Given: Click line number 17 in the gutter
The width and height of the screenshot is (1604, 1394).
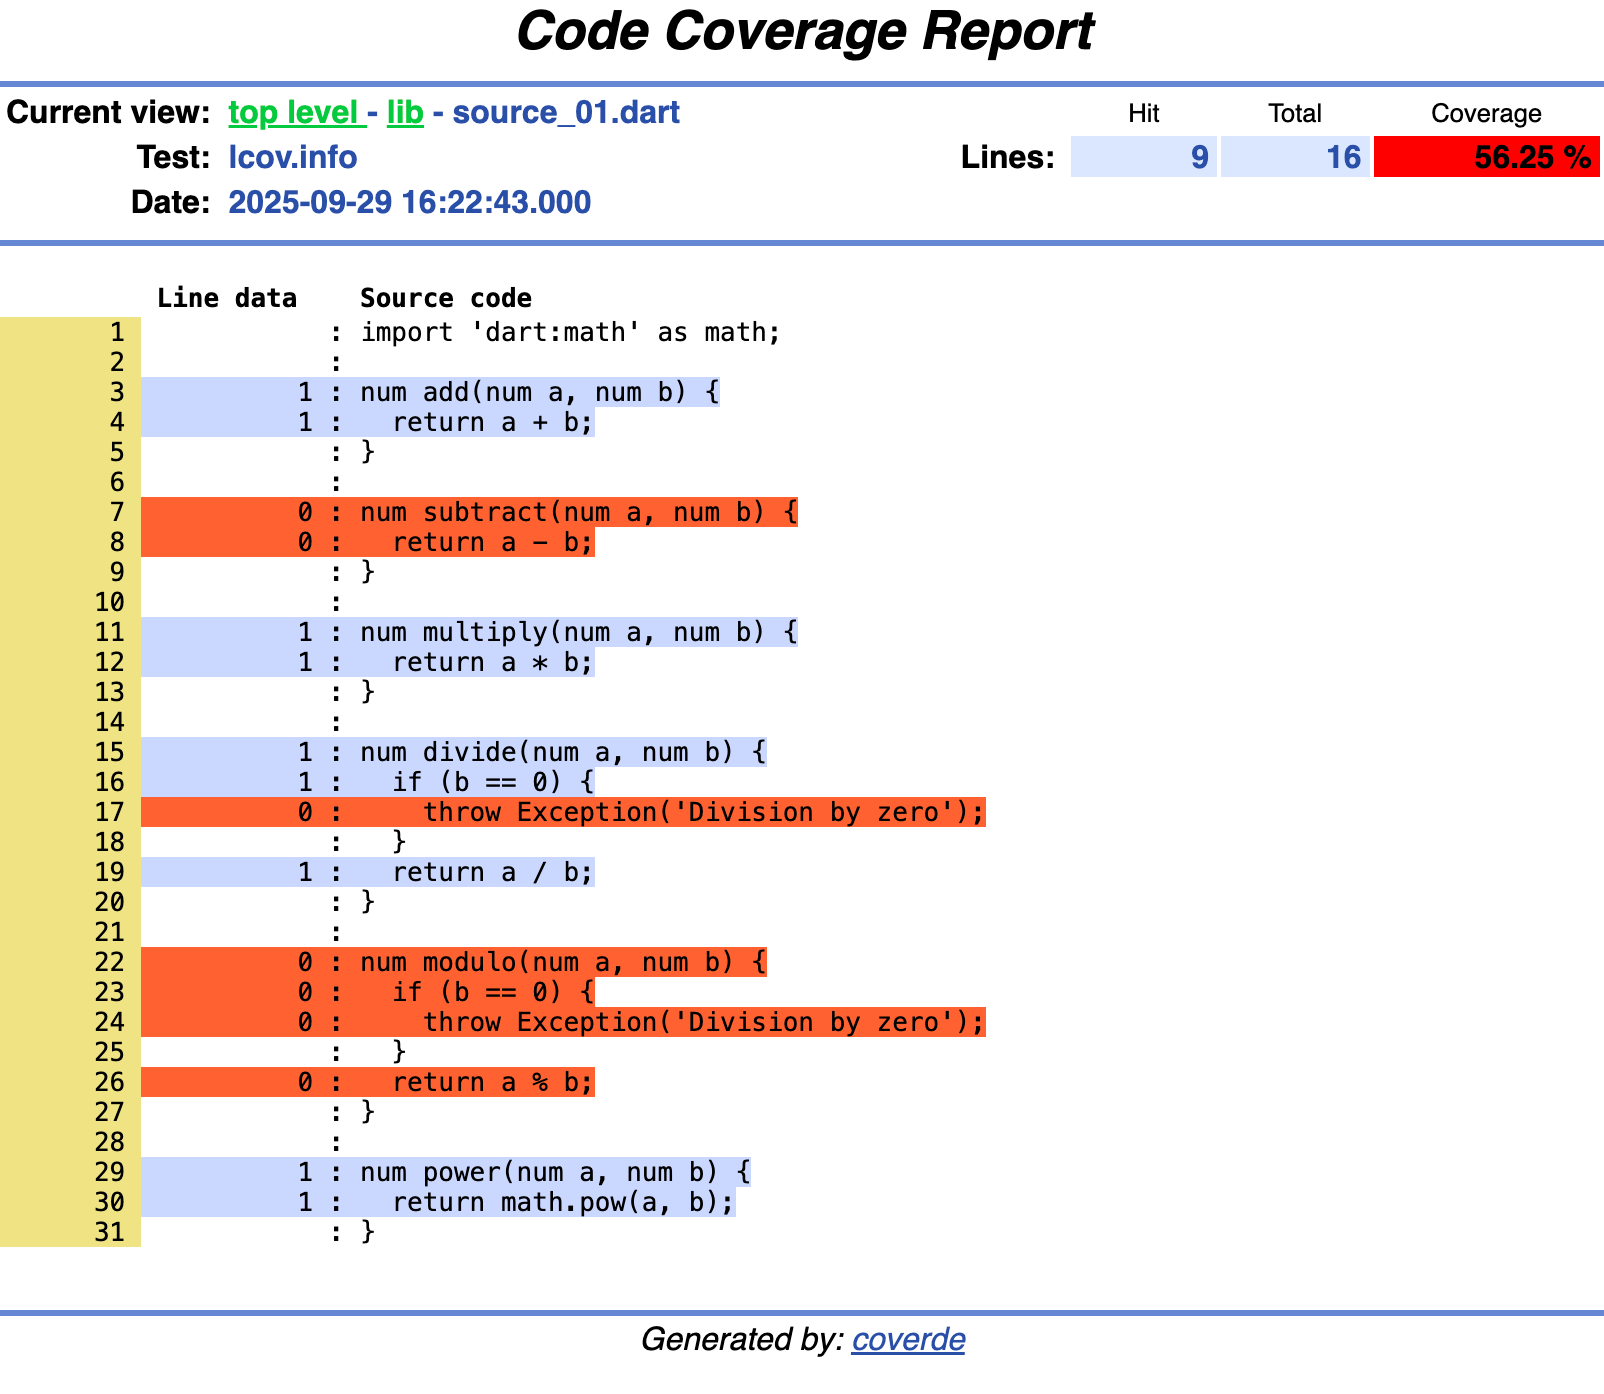Looking at the screenshot, I should click(110, 812).
